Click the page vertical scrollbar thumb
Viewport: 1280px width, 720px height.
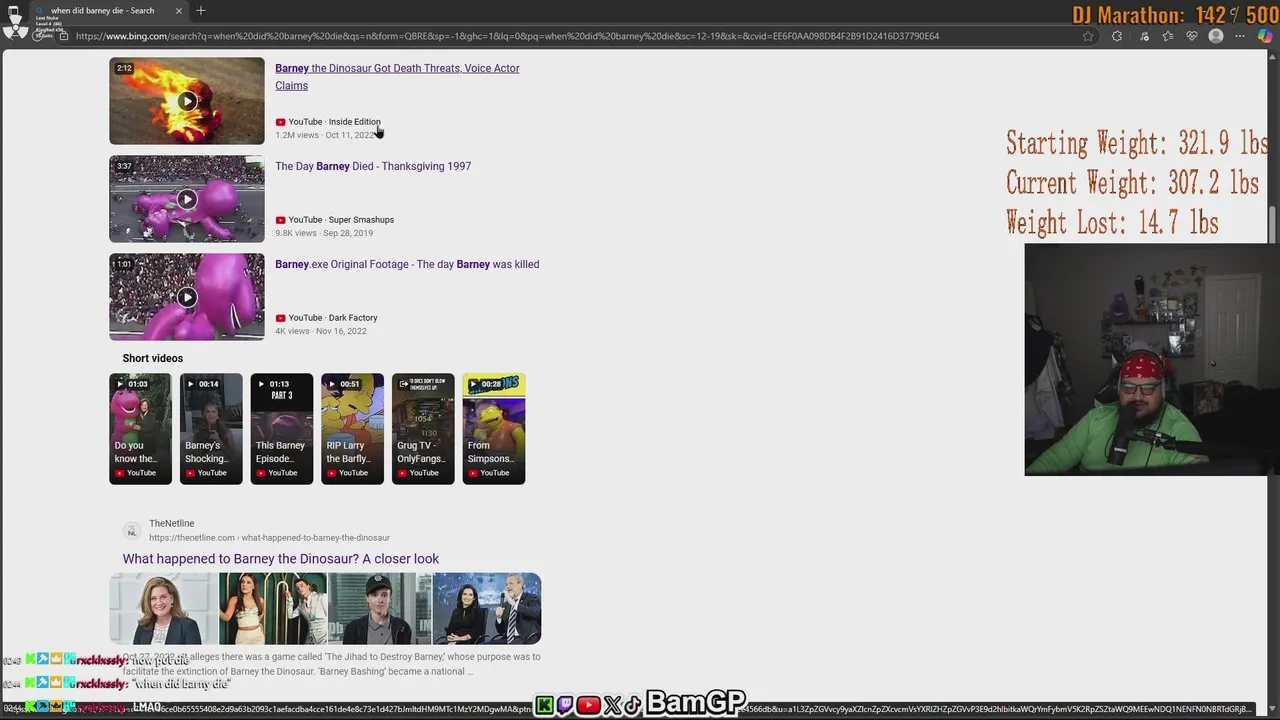(1273, 224)
